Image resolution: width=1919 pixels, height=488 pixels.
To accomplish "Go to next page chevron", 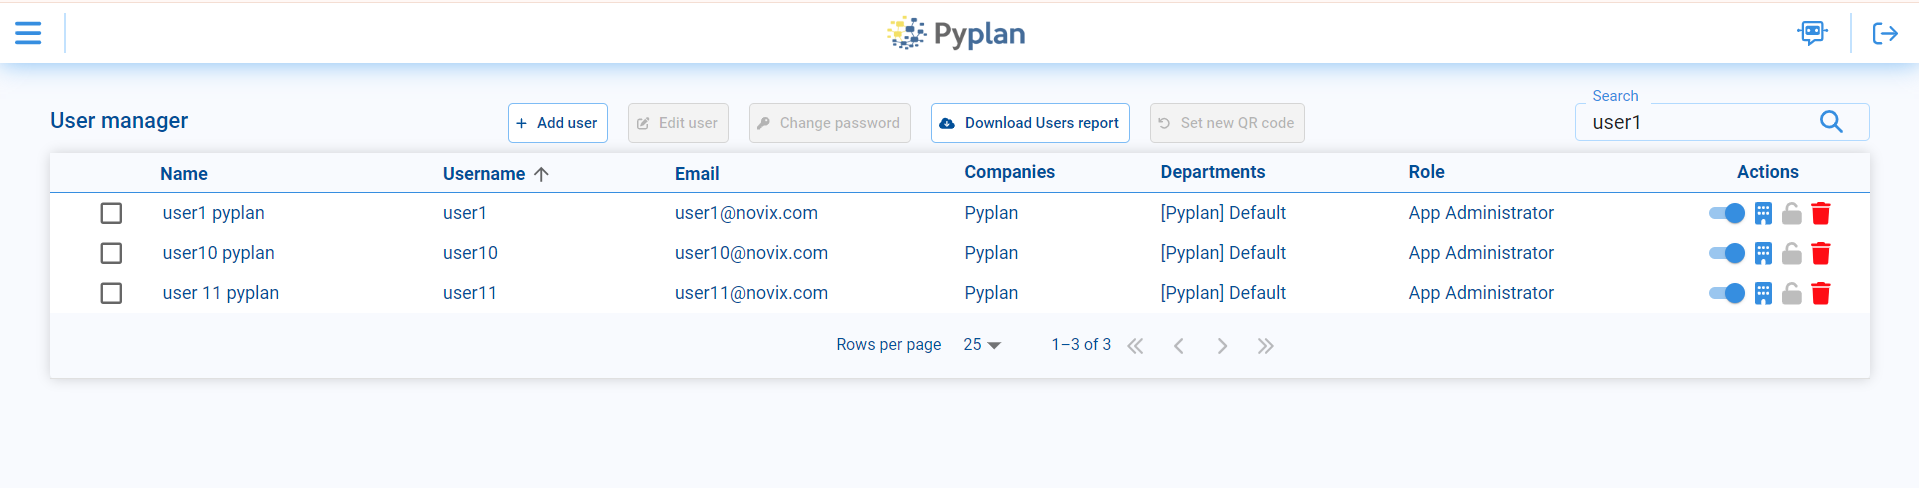I will click(1222, 346).
